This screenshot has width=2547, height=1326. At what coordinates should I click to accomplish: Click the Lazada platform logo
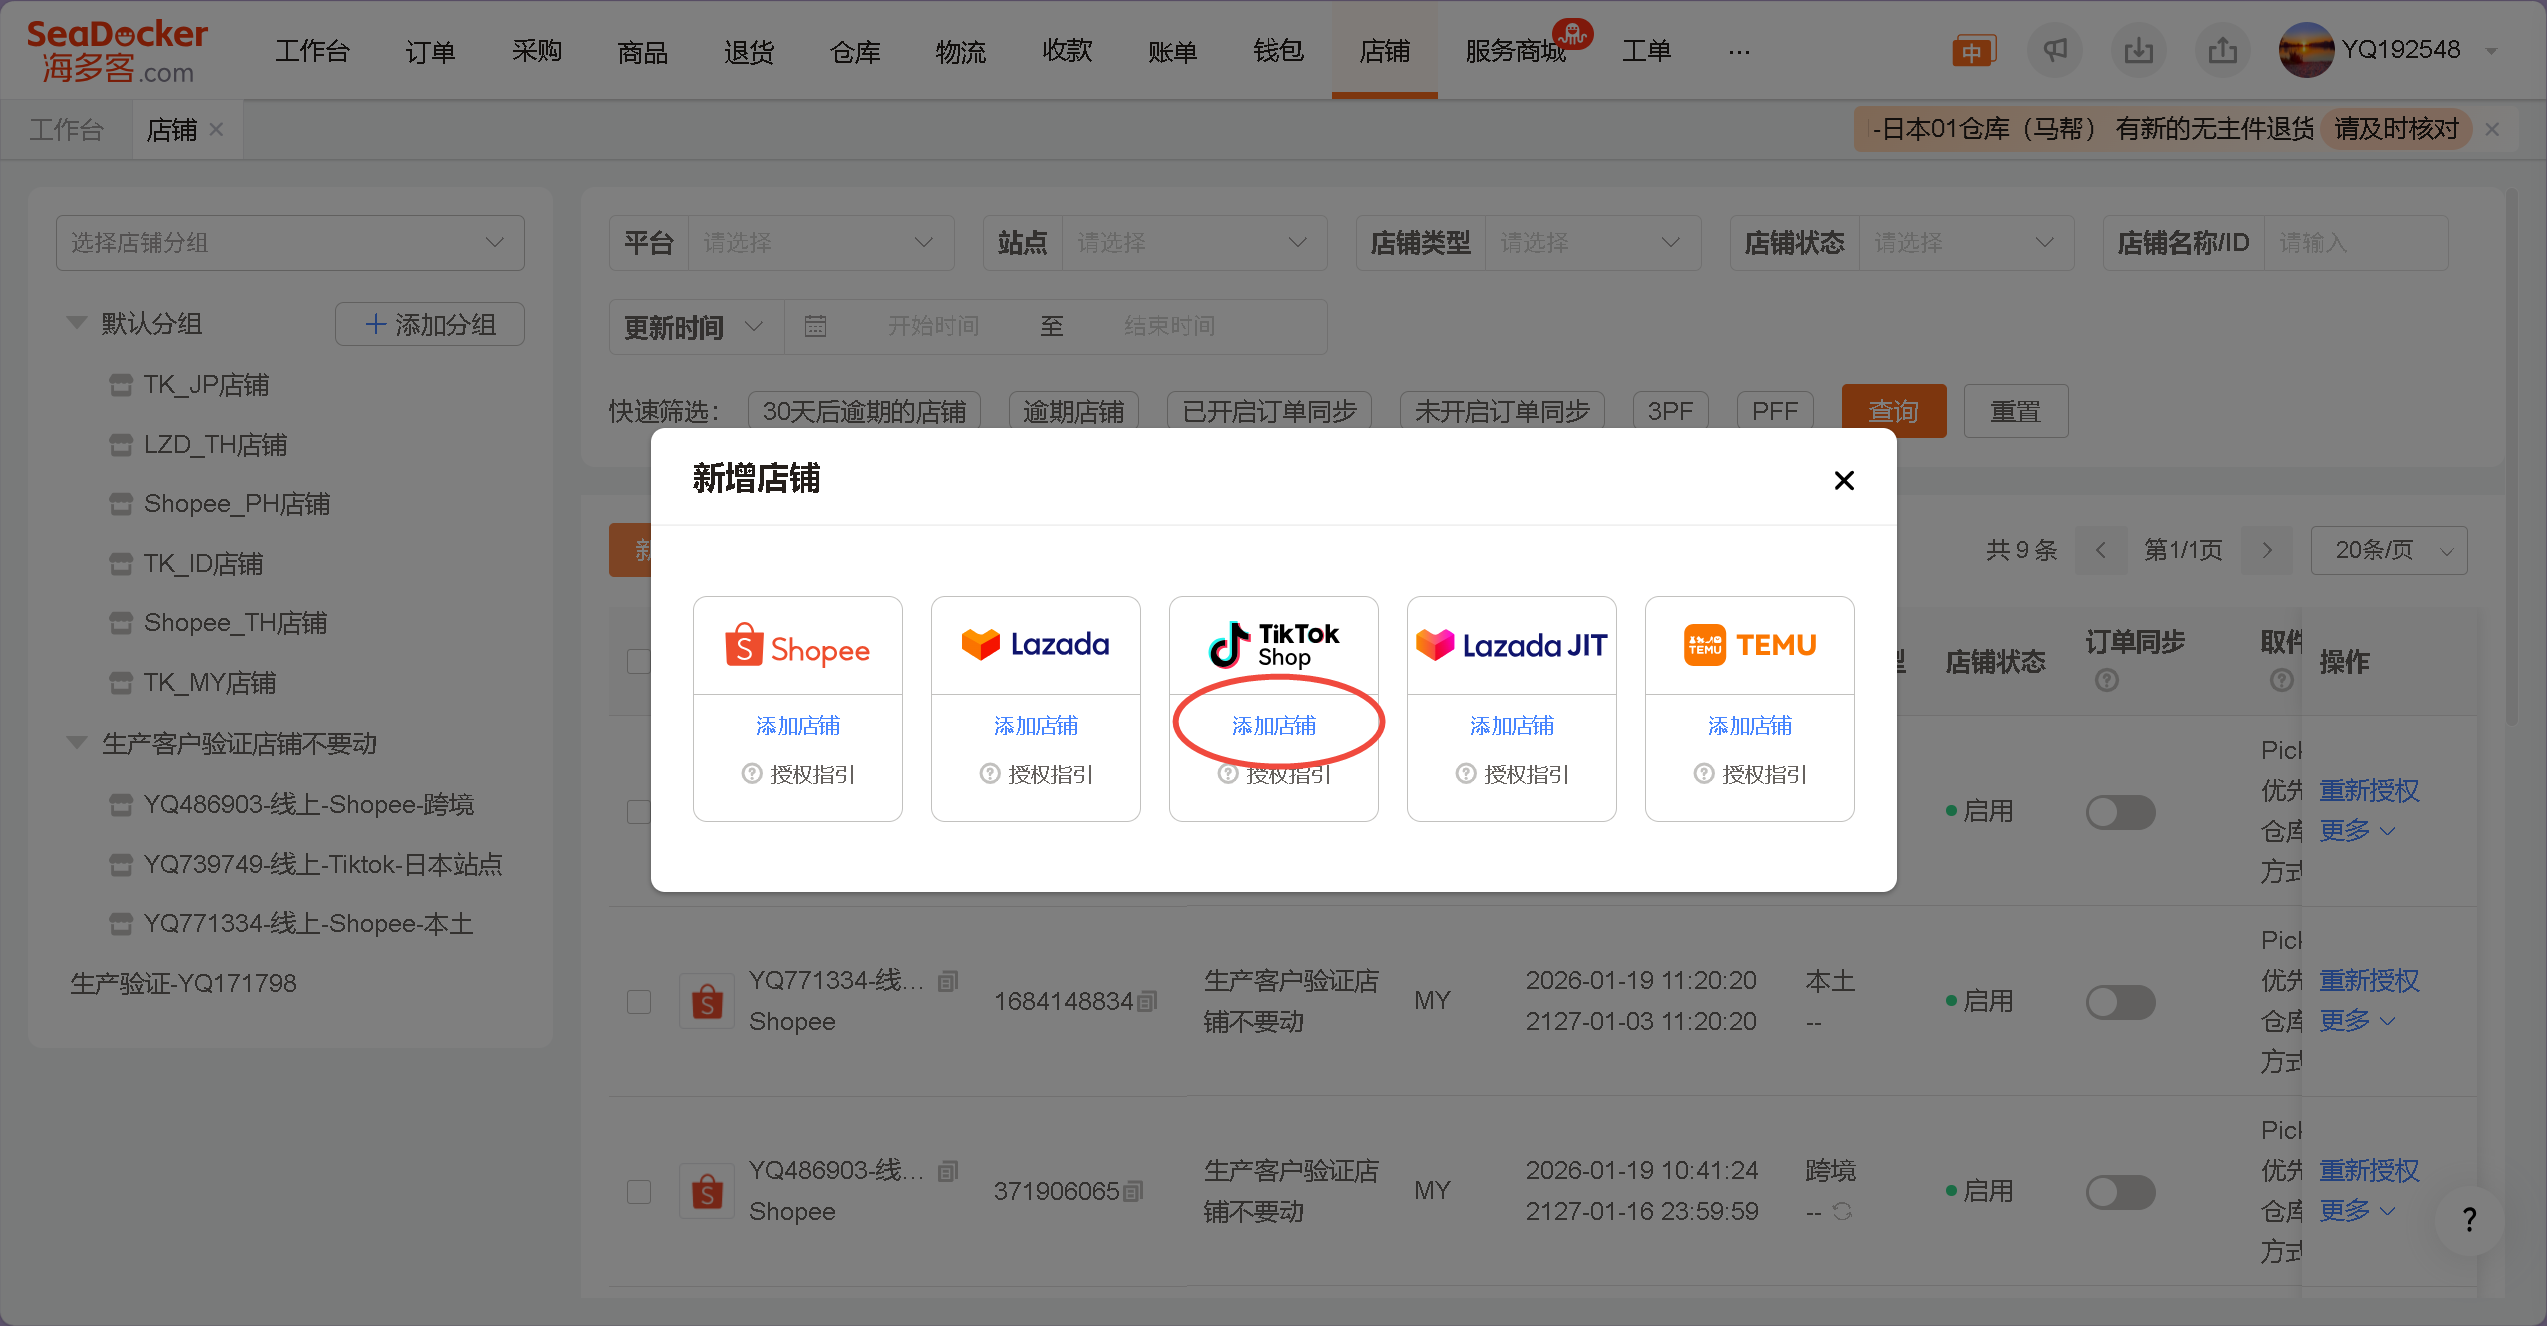pos(1035,644)
